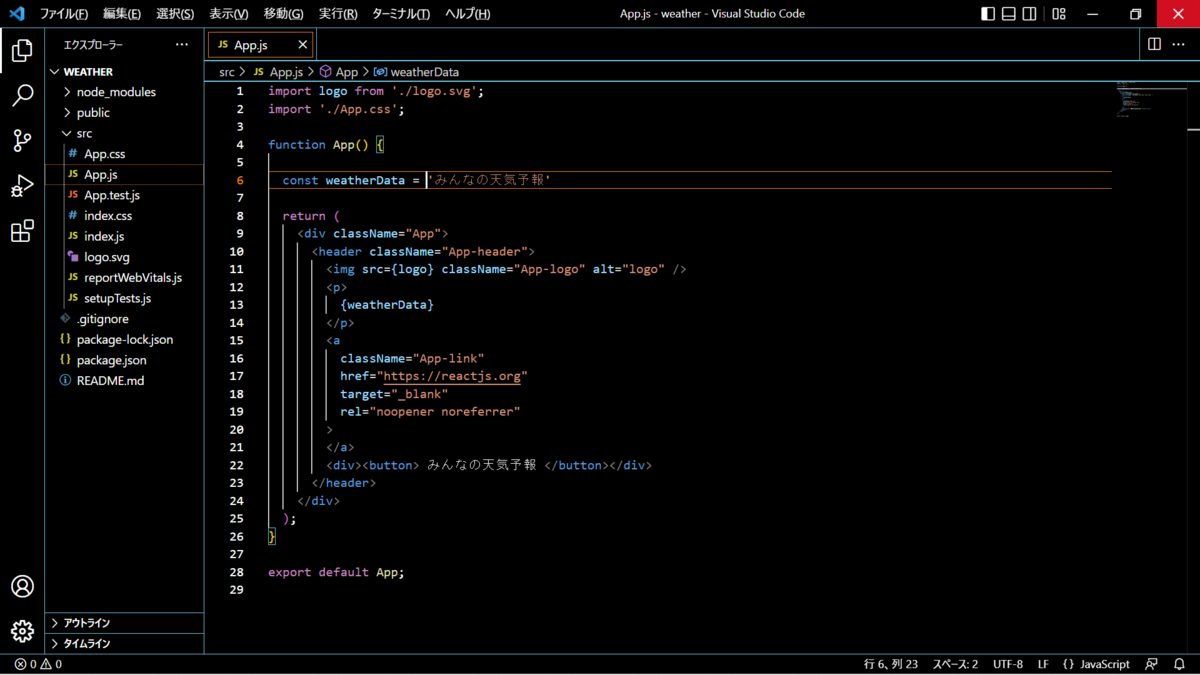Open package.json in the explorer
This screenshot has width=1200, height=675.
pos(111,360)
